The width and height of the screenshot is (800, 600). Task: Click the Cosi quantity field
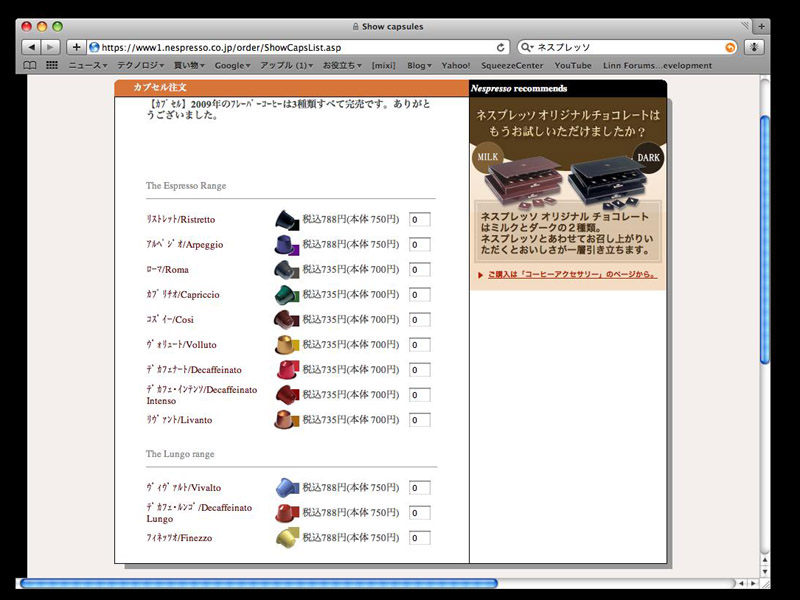tap(419, 319)
